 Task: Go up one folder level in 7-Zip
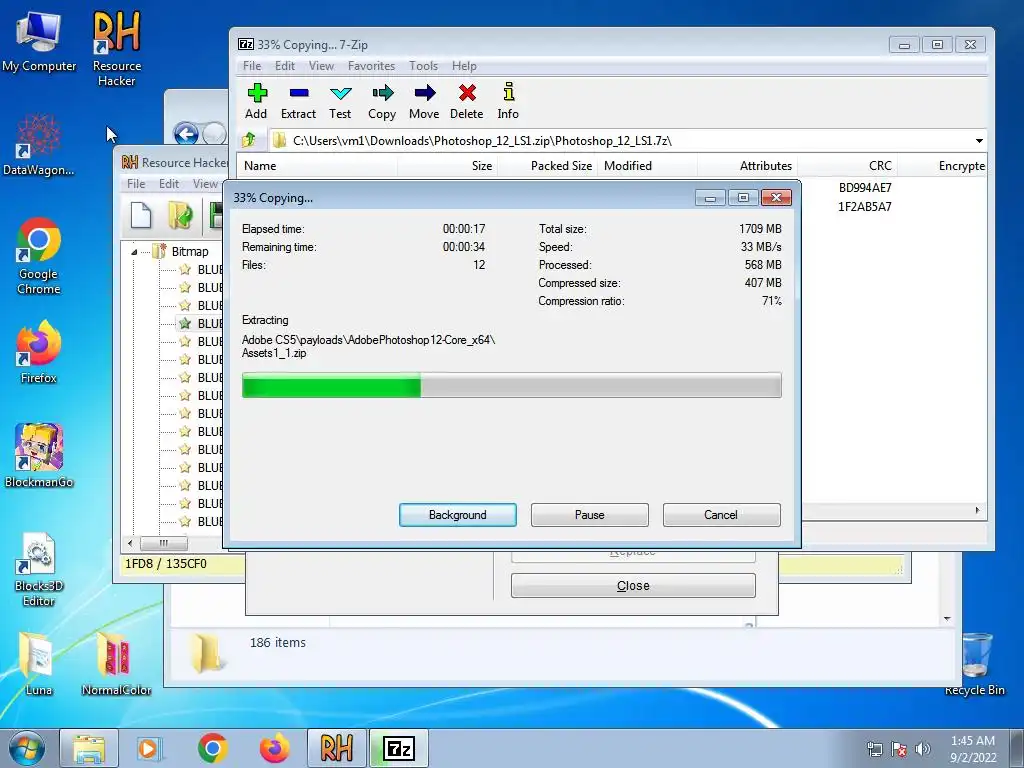(249, 140)
